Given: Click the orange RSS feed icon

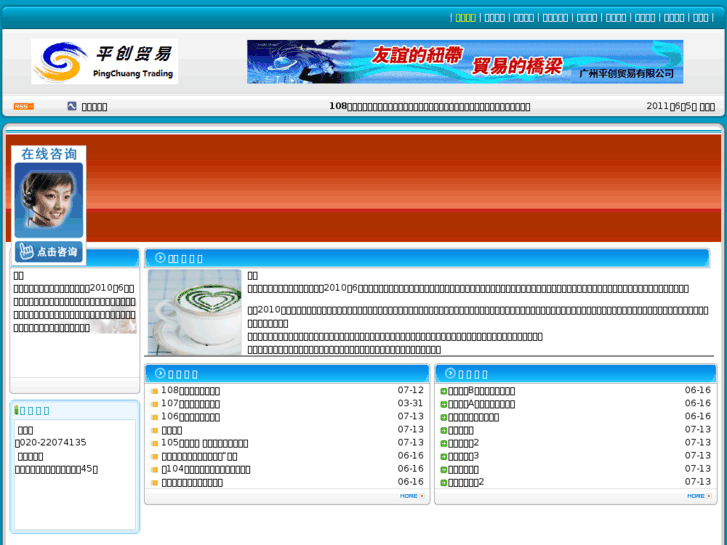Looking at the screenshot, I should click(x=24, y=107).
